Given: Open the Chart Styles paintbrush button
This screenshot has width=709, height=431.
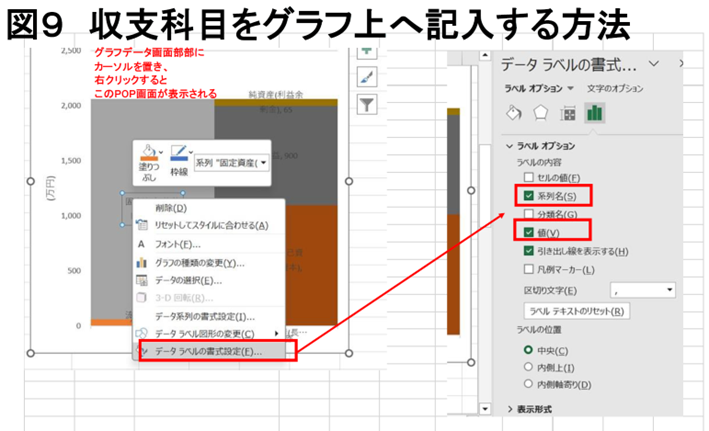Looking at the screenshot, I should pos(364,77).
